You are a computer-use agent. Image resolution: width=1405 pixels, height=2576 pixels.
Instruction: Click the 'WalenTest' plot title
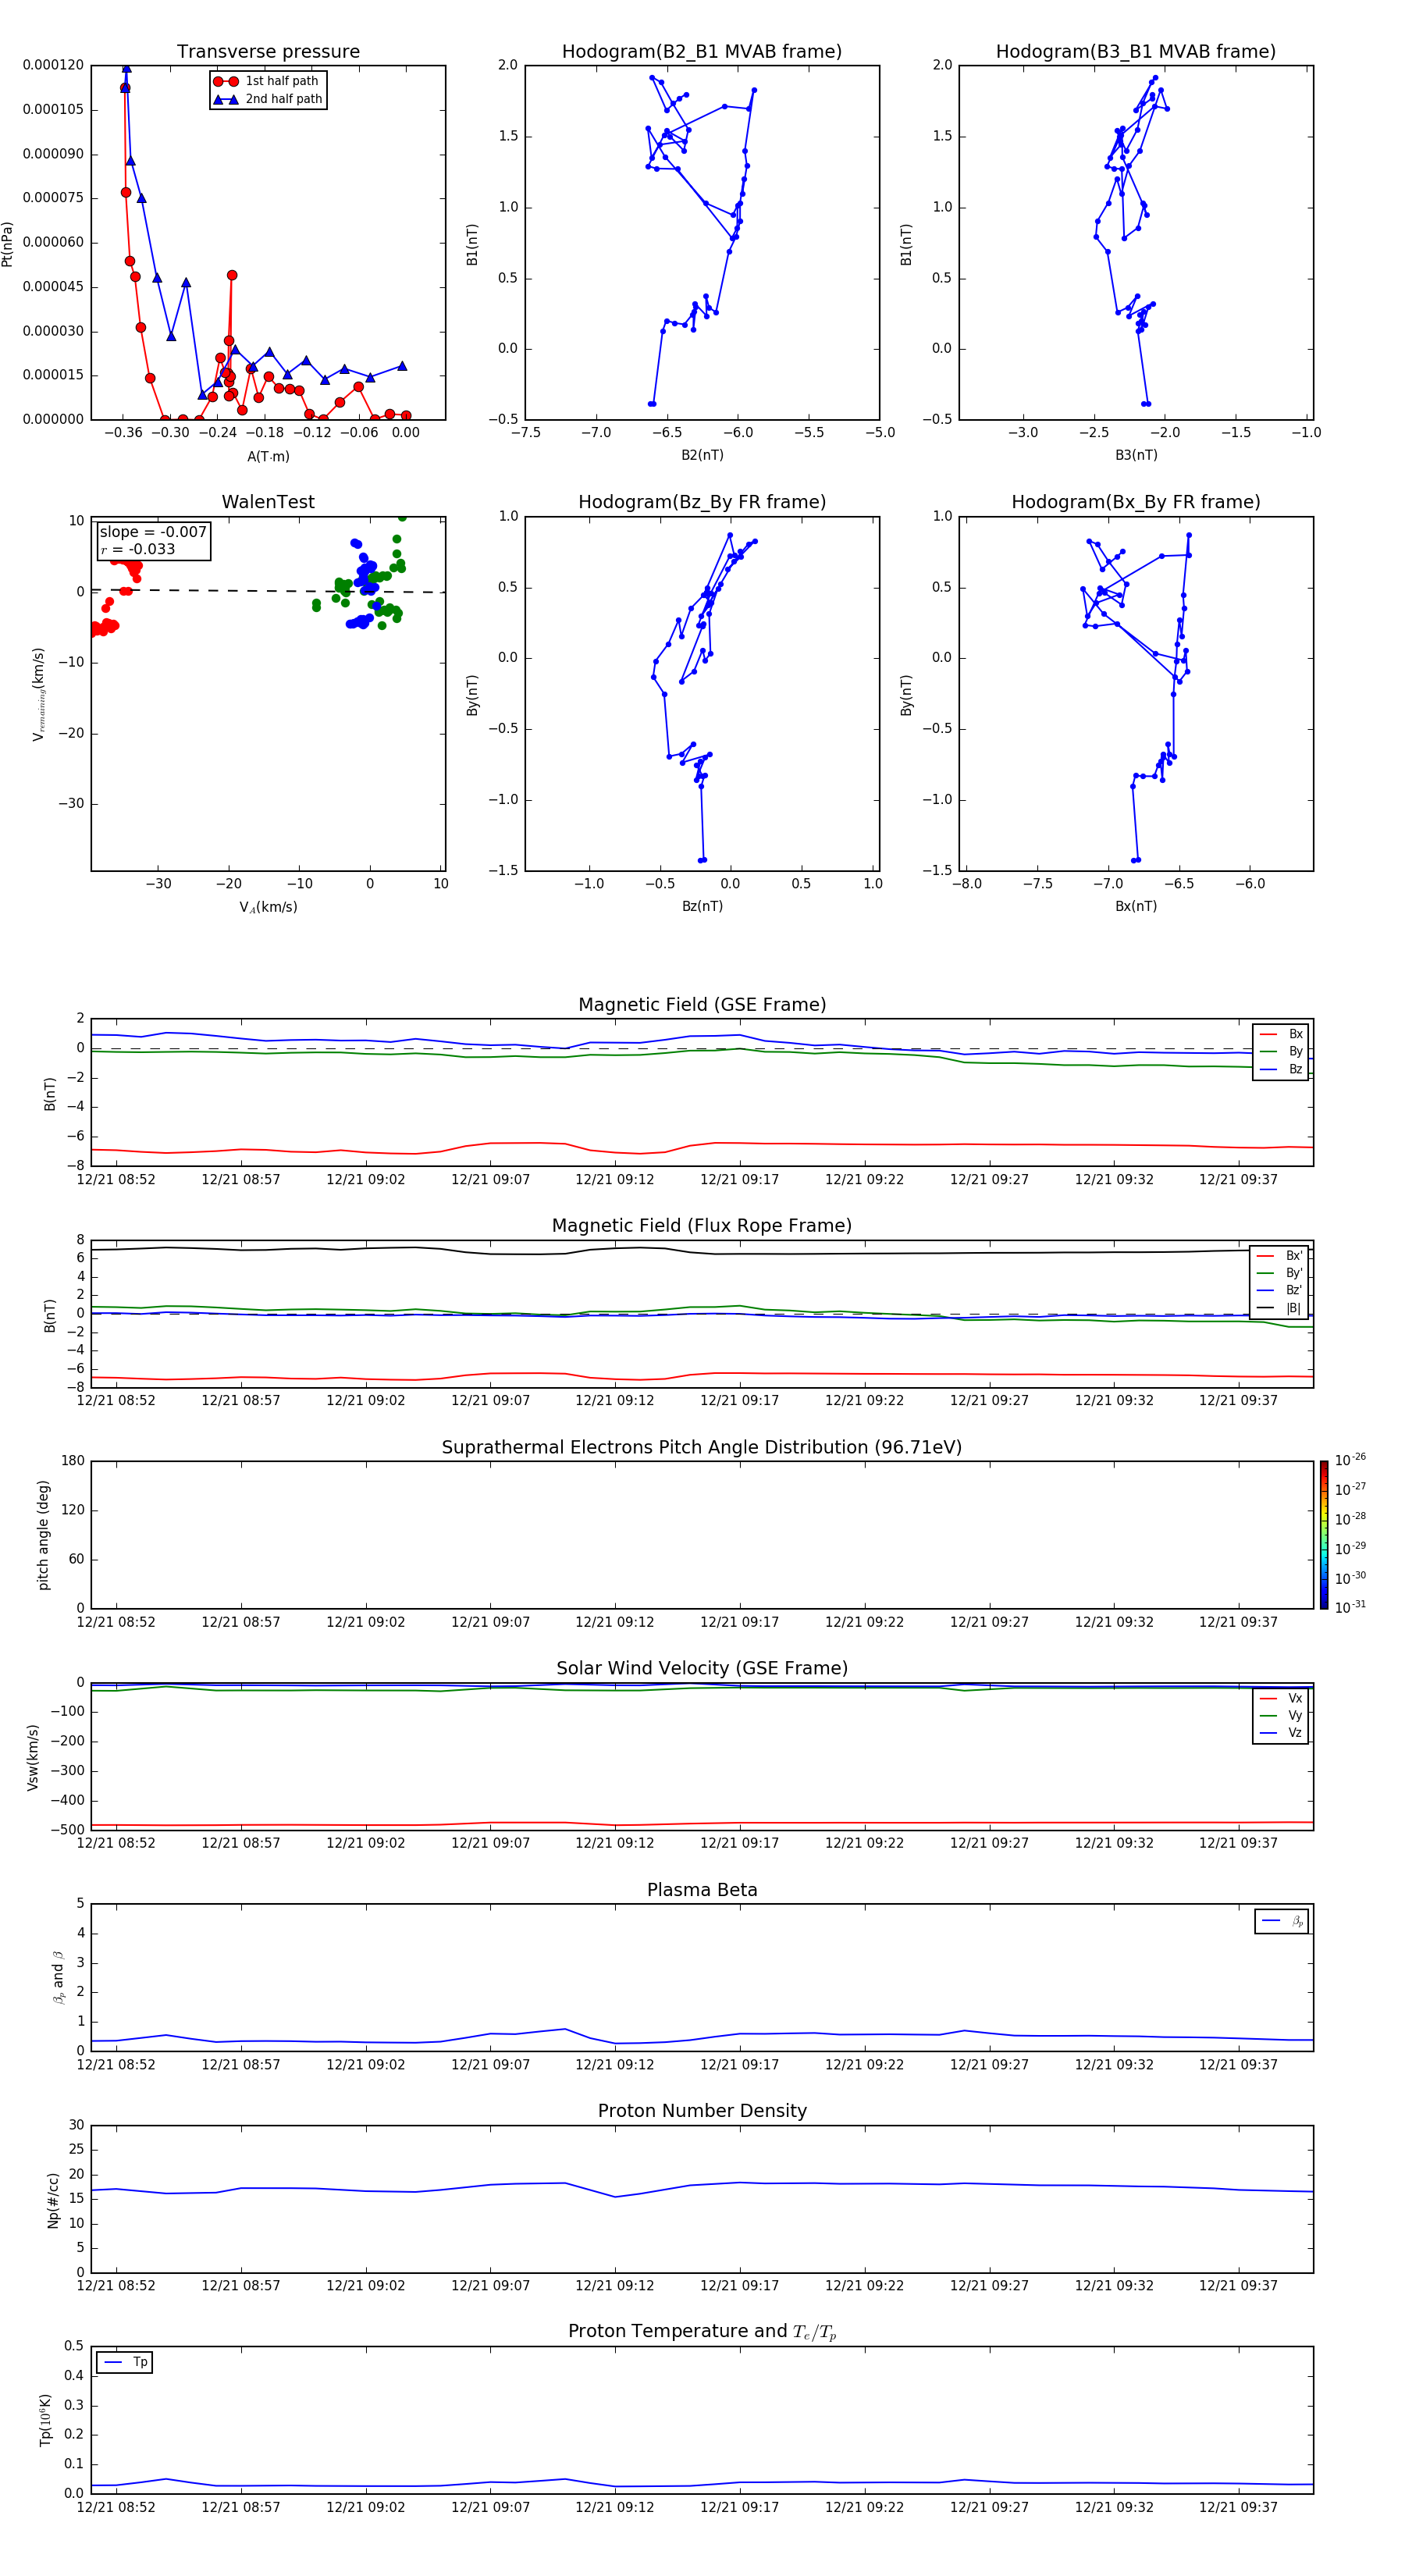[x=268, y=502]
